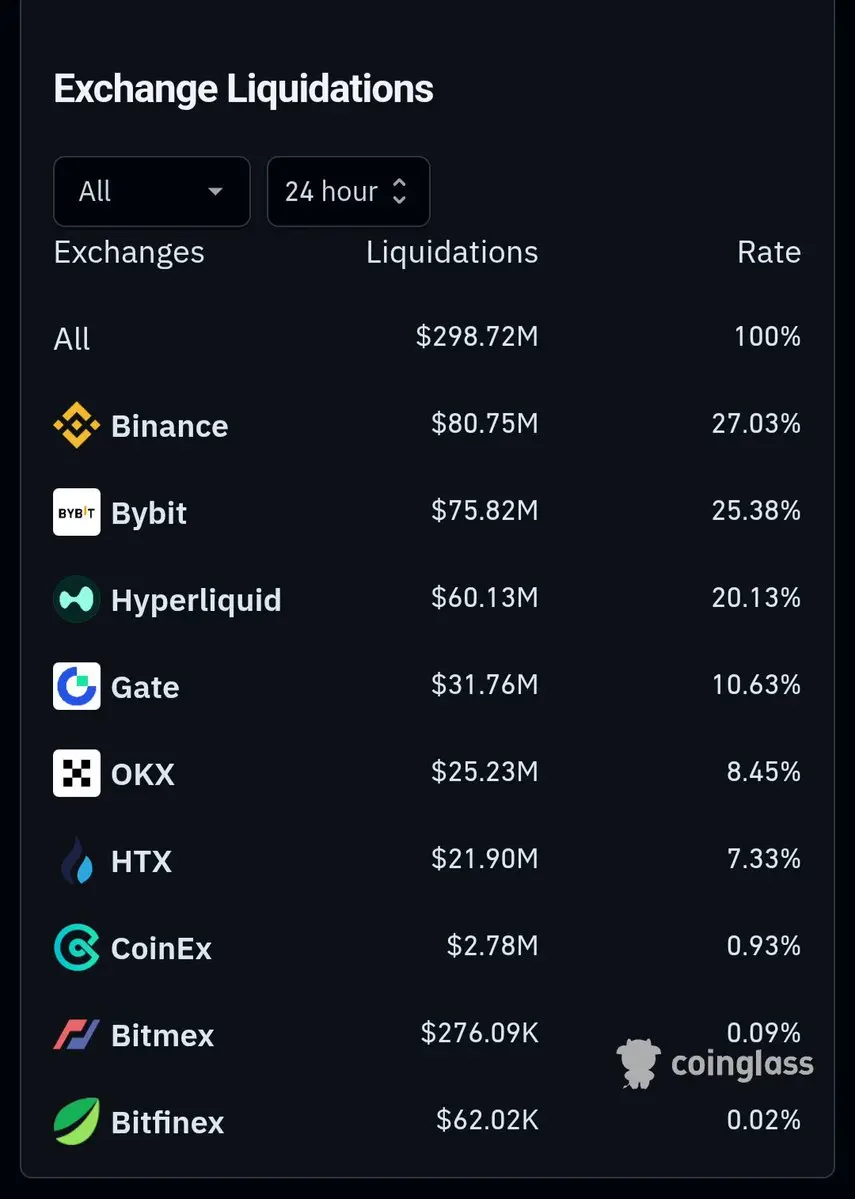Sort by the Rate column header
Screen dimensions: 855x1199
pyautogui.click(x=768, y=252)
